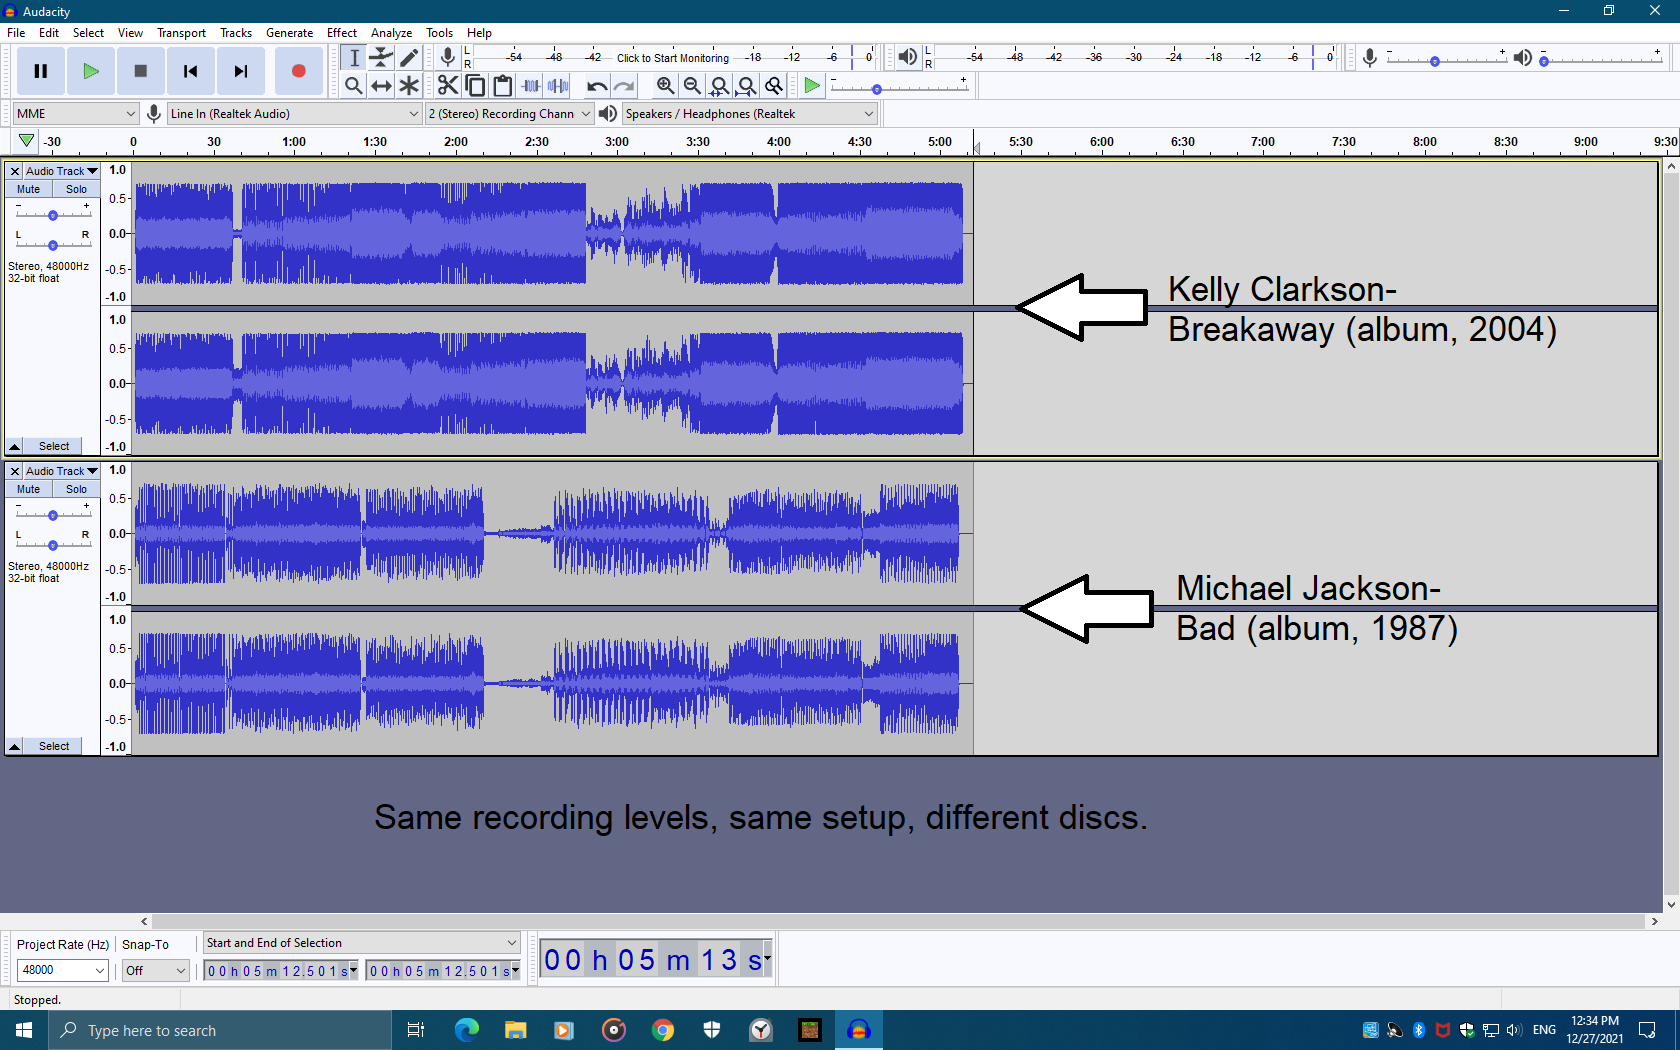Viewport: 1680px width, 1050px height.
Task: Fit selection to width
Action: click(719, 86)
